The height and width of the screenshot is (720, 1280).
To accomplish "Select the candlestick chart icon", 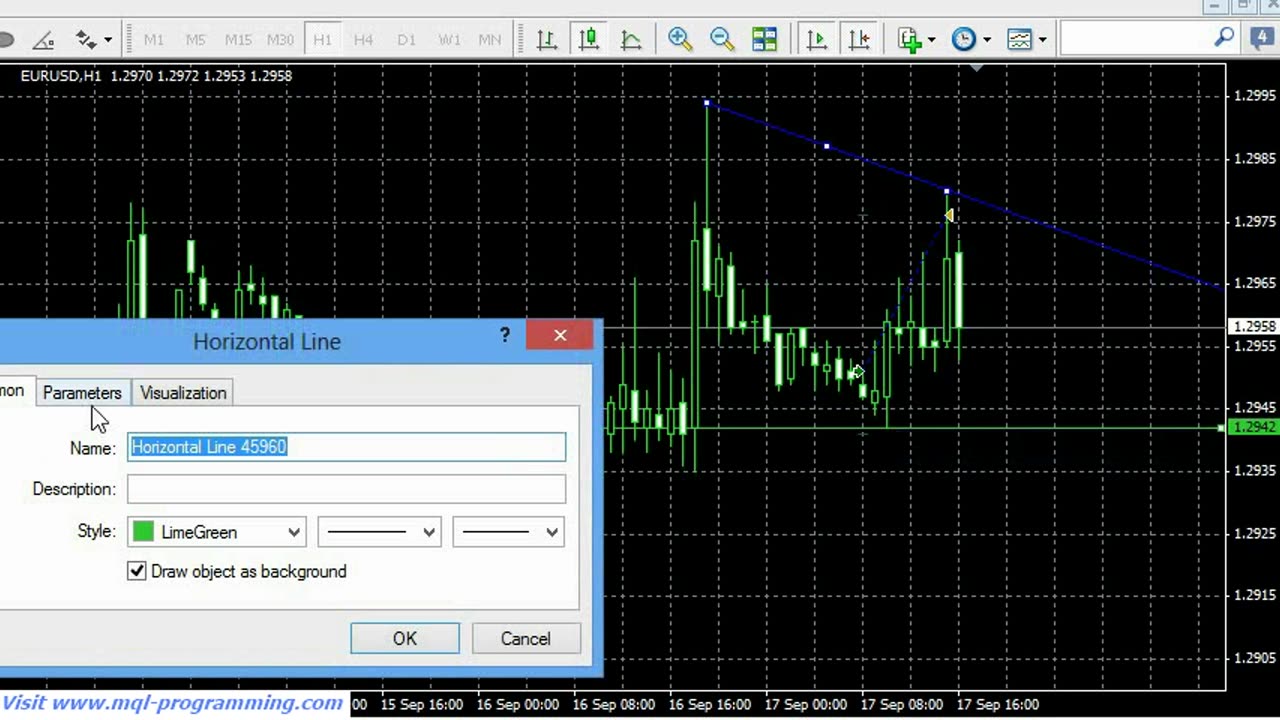I will coord(588,39).
